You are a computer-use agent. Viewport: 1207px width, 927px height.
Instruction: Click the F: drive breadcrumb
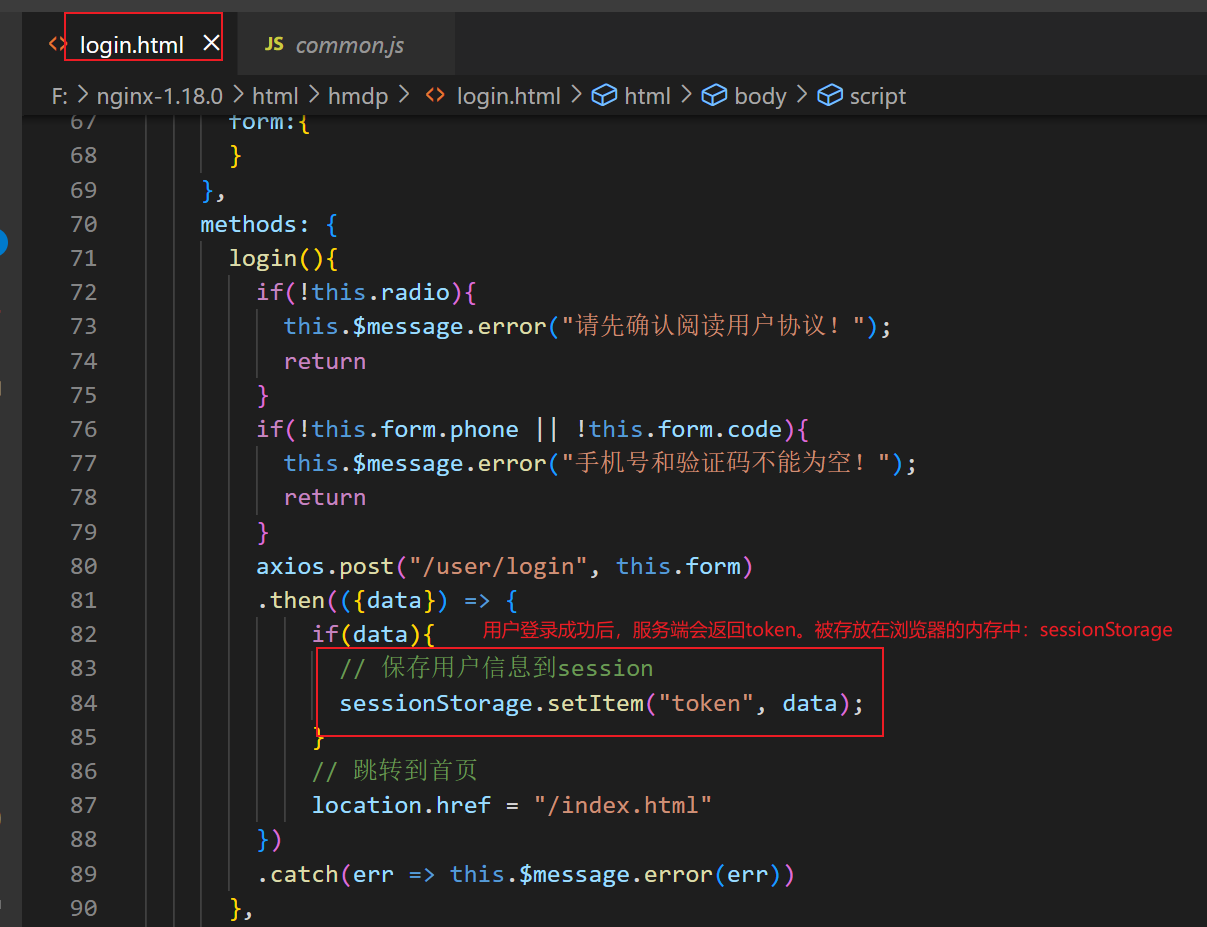click(x=60, y=96)
